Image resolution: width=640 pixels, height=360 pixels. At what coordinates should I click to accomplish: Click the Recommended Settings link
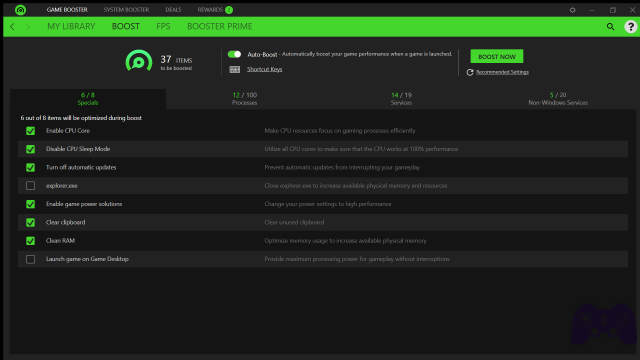pyautogui.click(x=502, y=72)
